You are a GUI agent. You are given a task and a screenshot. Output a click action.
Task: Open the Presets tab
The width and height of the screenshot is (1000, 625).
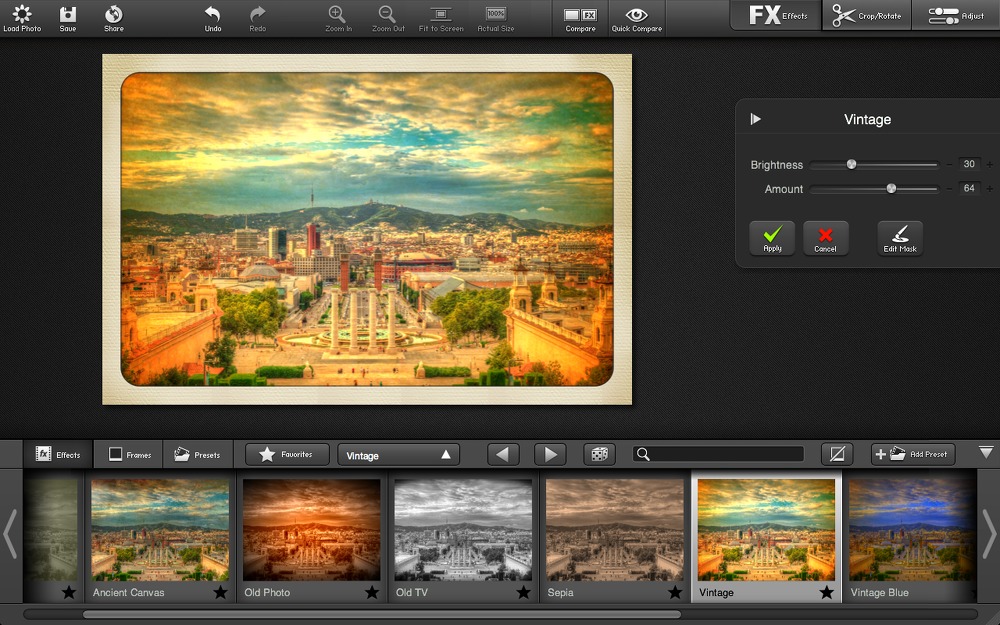click(198, 455)
